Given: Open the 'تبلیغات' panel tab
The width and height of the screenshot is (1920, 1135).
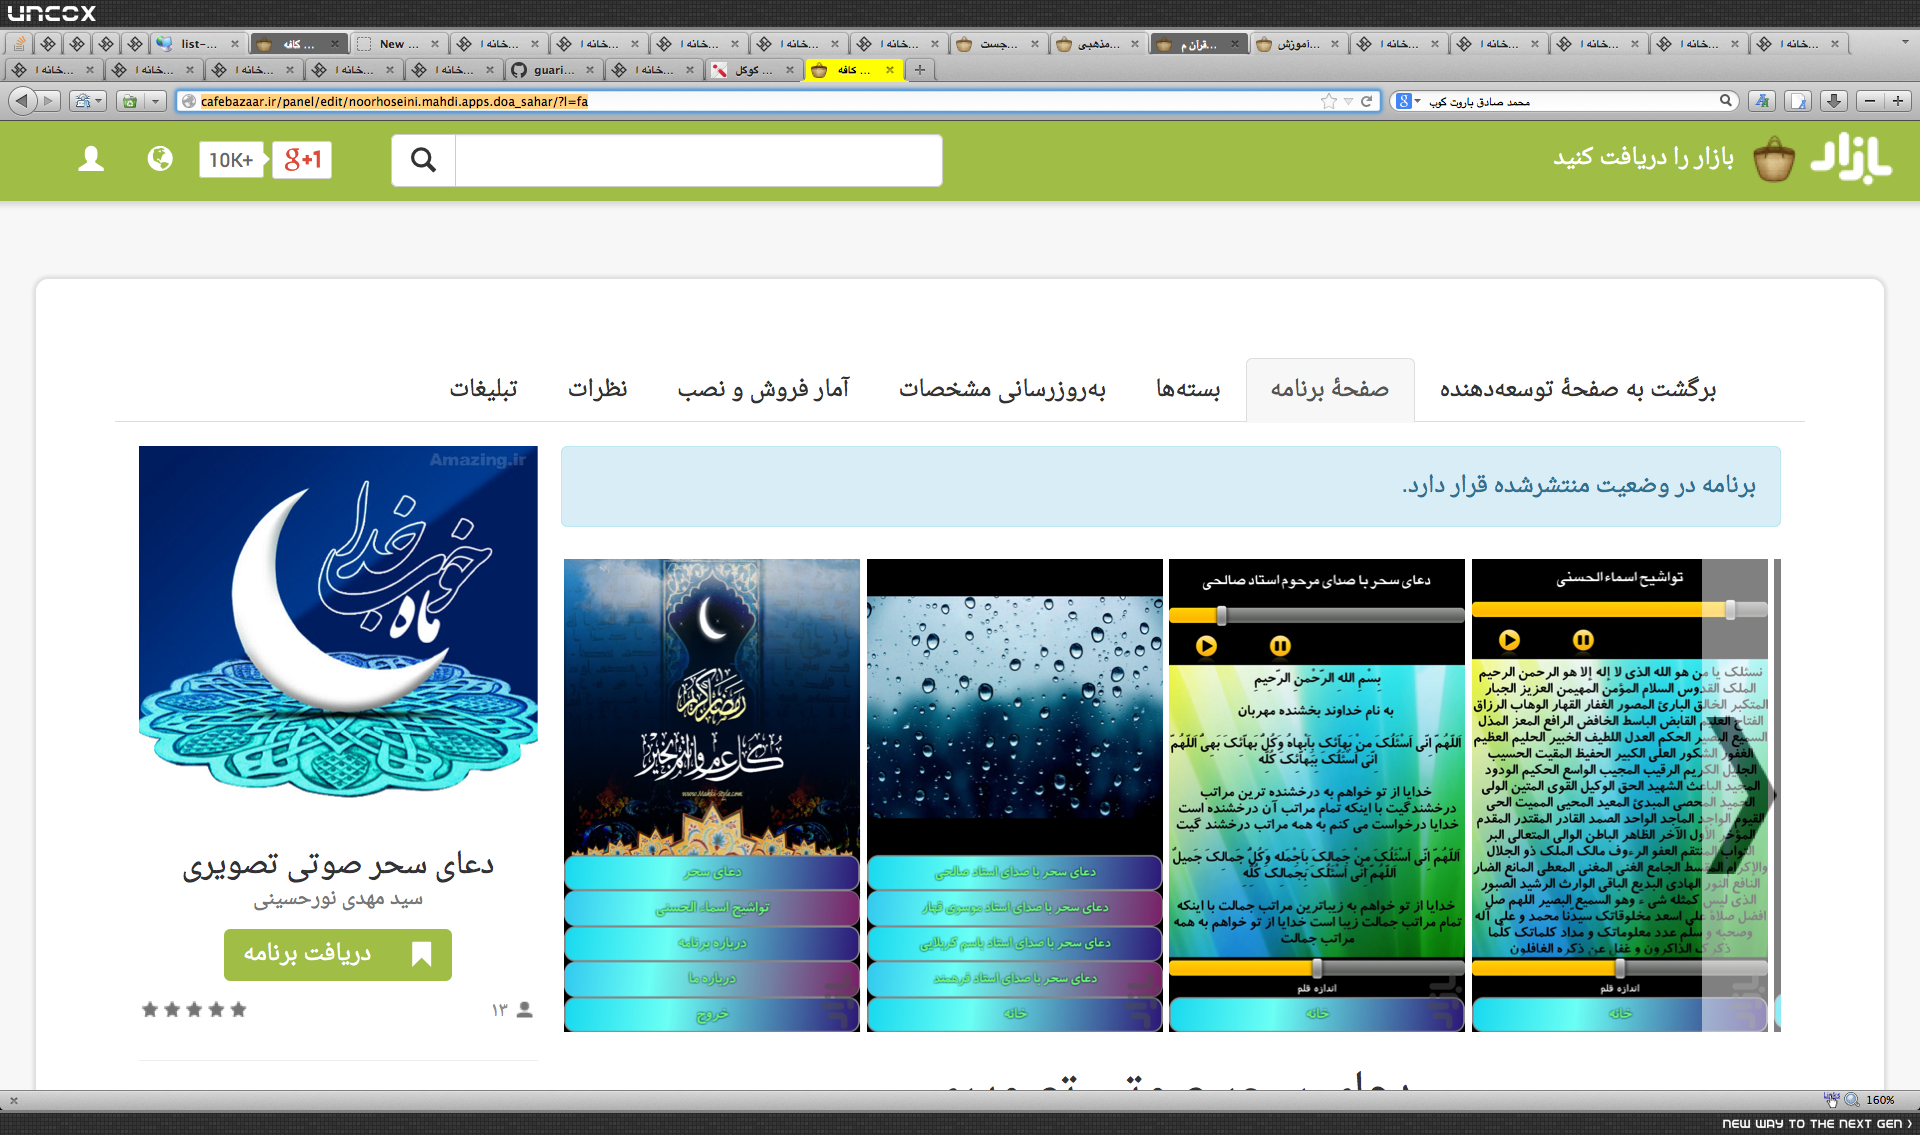Looking at the screenshot, I should pyautogui.click(x=484, y=389).
